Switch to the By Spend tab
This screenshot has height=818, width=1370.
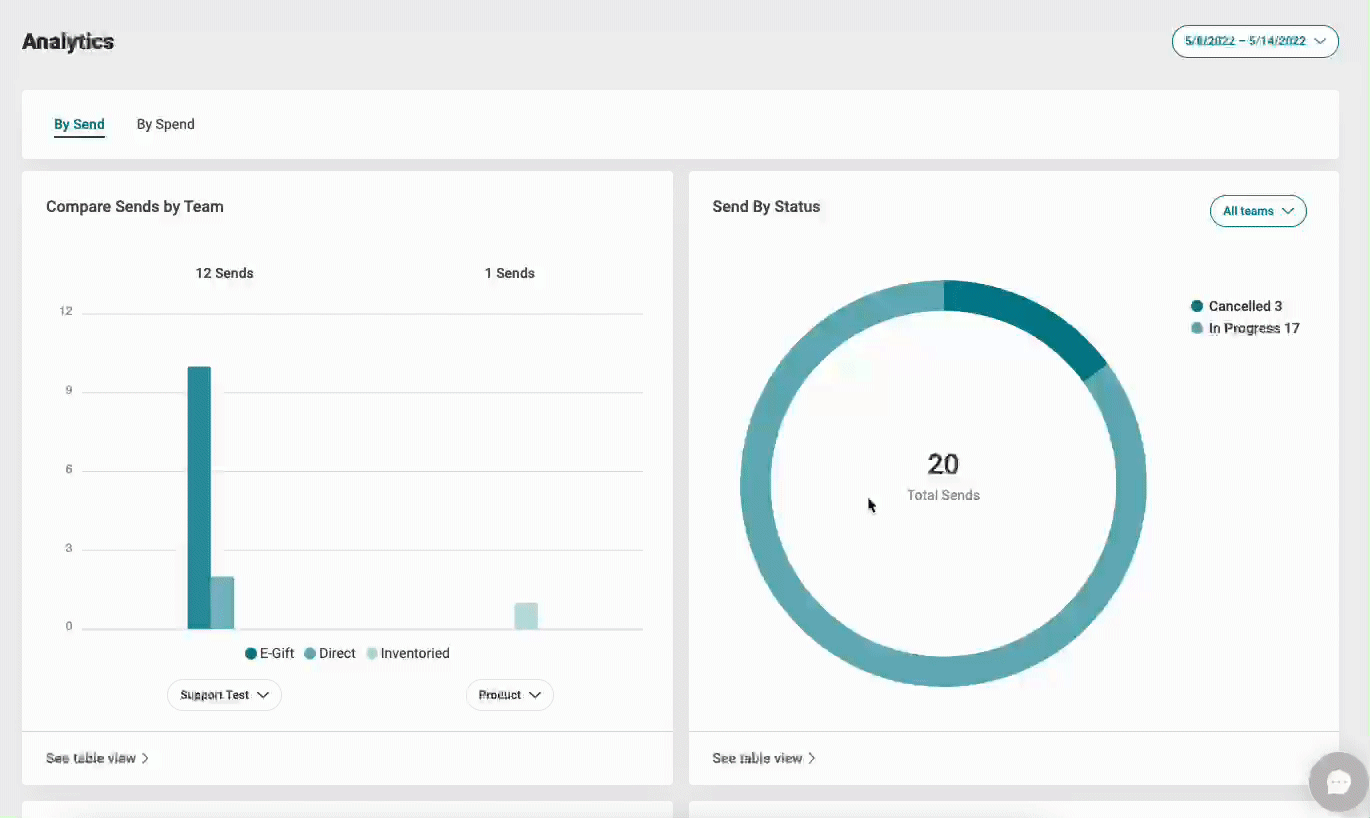(166, 125)
